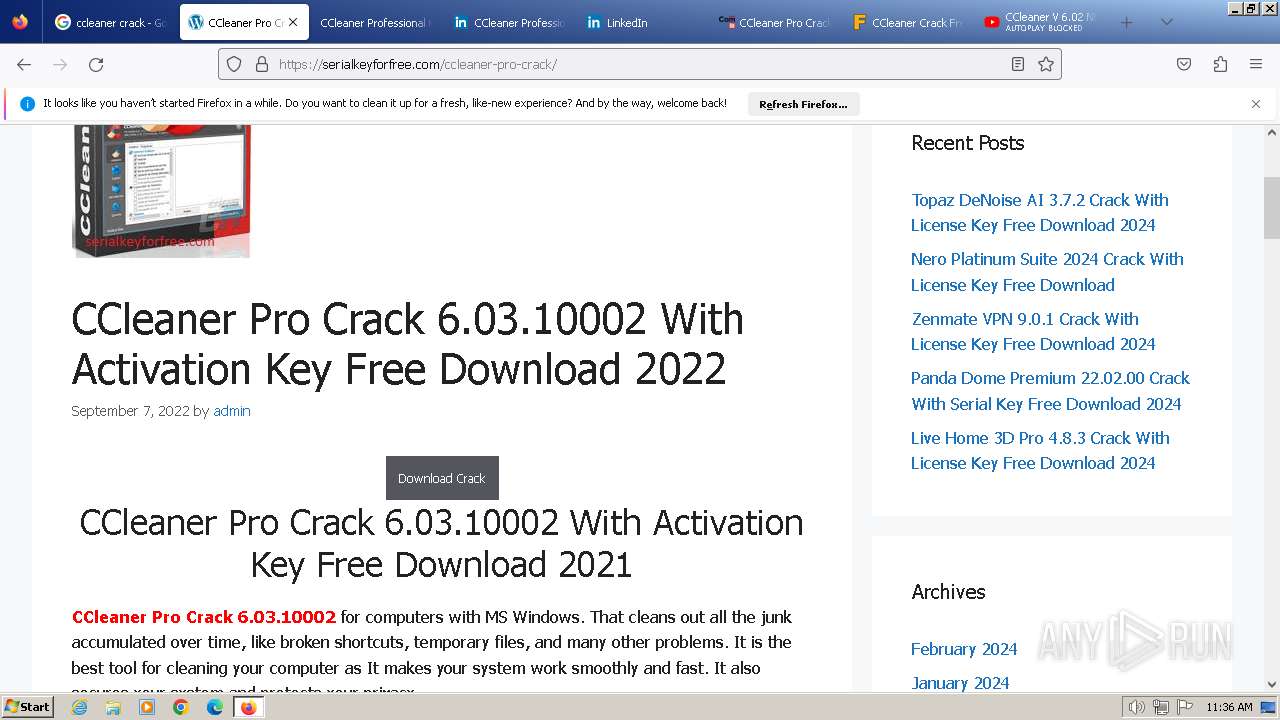Close the CCleaner Pro Crack tab

click(x=293, y=22)
